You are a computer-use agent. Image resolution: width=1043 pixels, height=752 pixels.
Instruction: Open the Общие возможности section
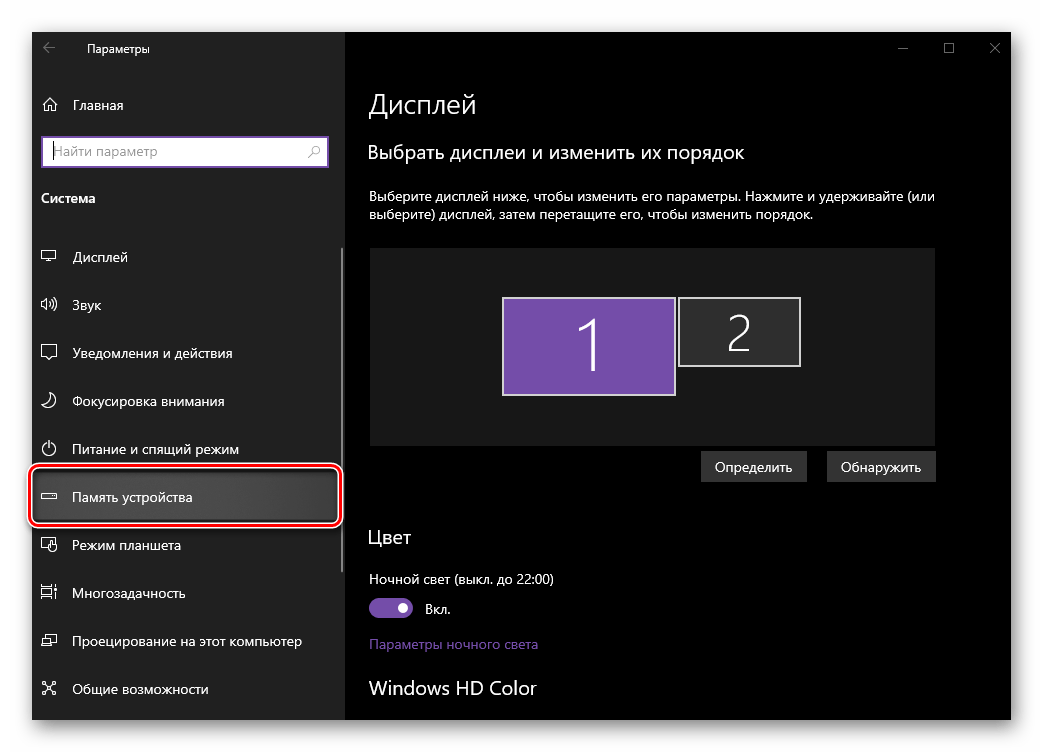tap(140, 689)
